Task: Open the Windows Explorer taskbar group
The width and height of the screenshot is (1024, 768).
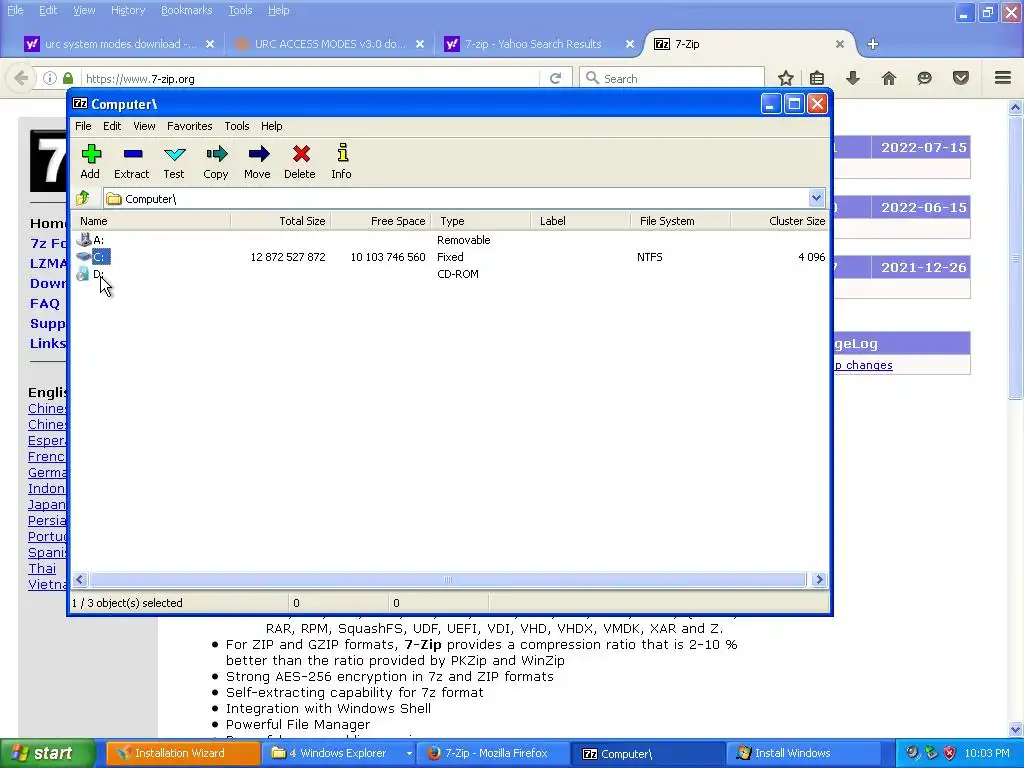Action: point(340,753)
